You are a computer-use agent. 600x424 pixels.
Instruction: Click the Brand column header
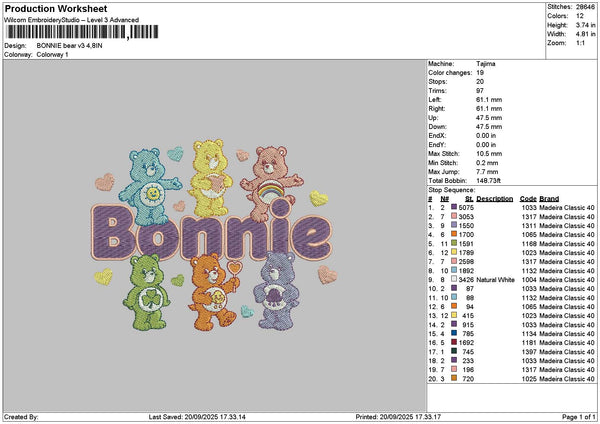pos(550,198)
